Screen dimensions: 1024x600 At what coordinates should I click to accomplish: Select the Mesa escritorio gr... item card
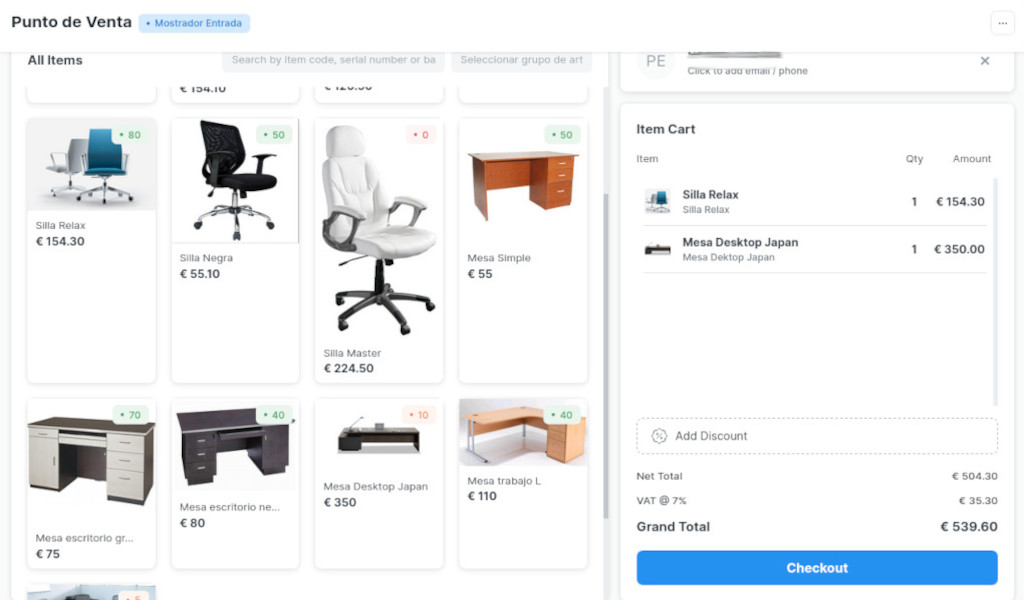coord(91,483)
